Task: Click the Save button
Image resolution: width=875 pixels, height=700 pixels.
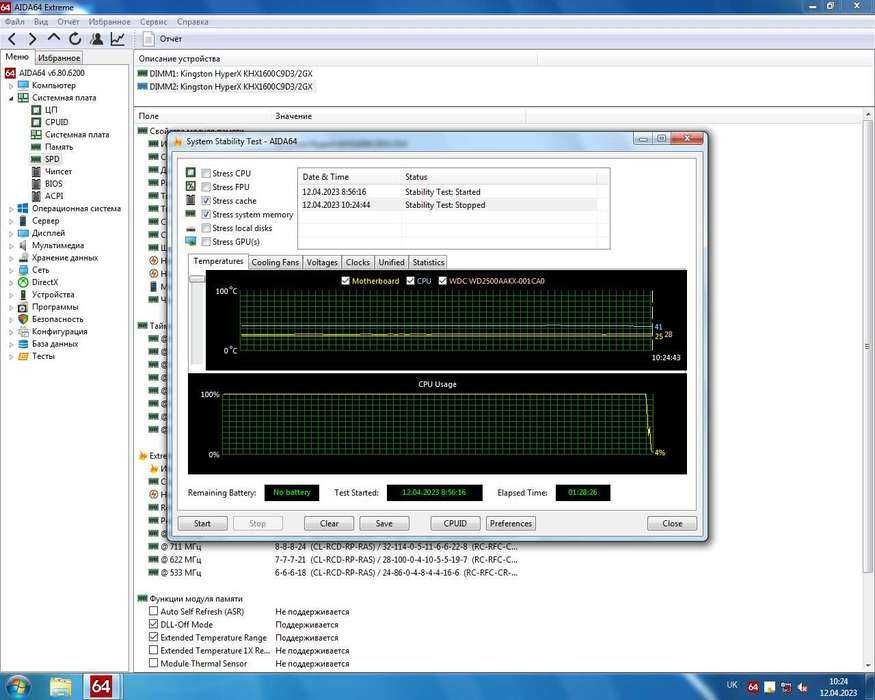Action: (384, 524)
